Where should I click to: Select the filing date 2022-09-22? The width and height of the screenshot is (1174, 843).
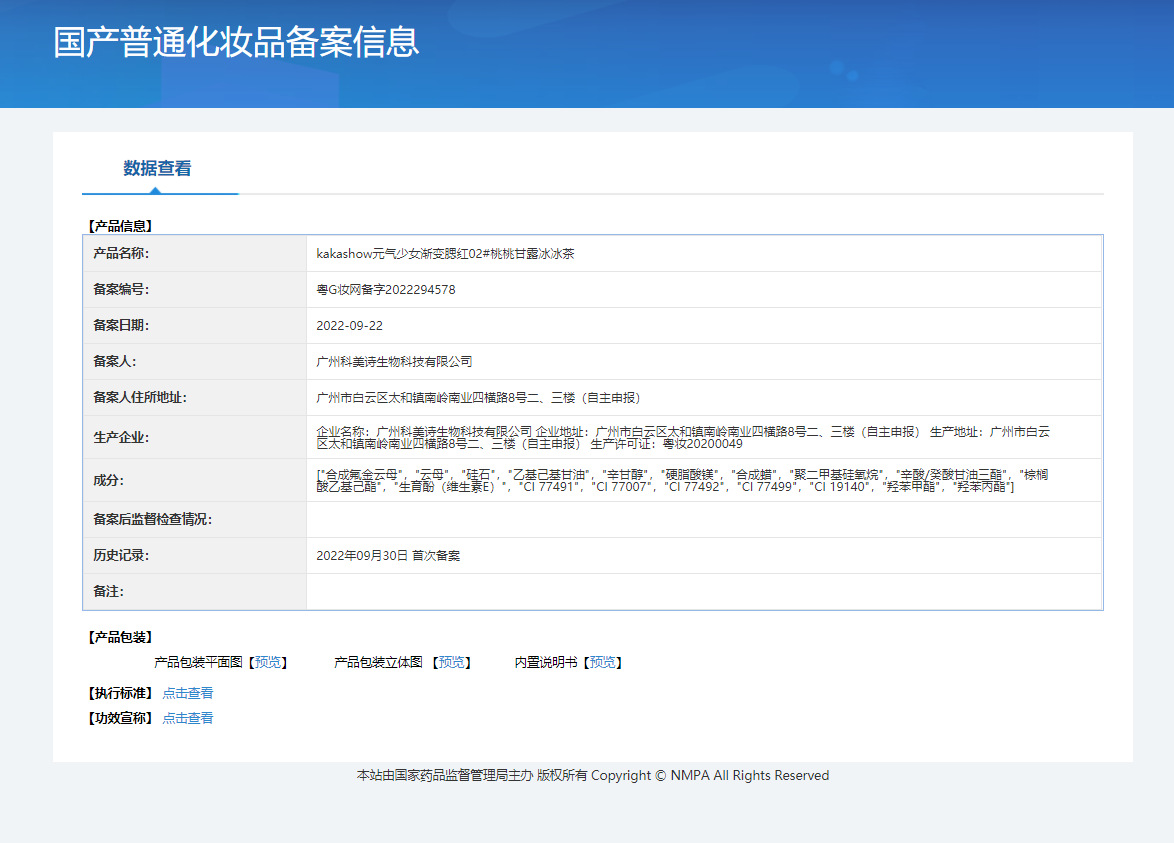[350, 326]
